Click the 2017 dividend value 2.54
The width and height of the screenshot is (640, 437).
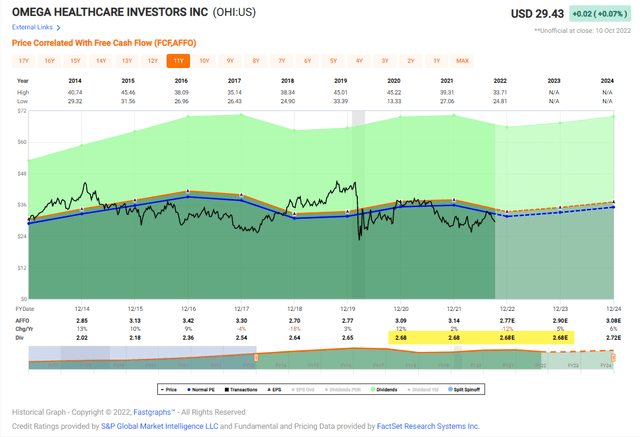[x=241, y=338]
